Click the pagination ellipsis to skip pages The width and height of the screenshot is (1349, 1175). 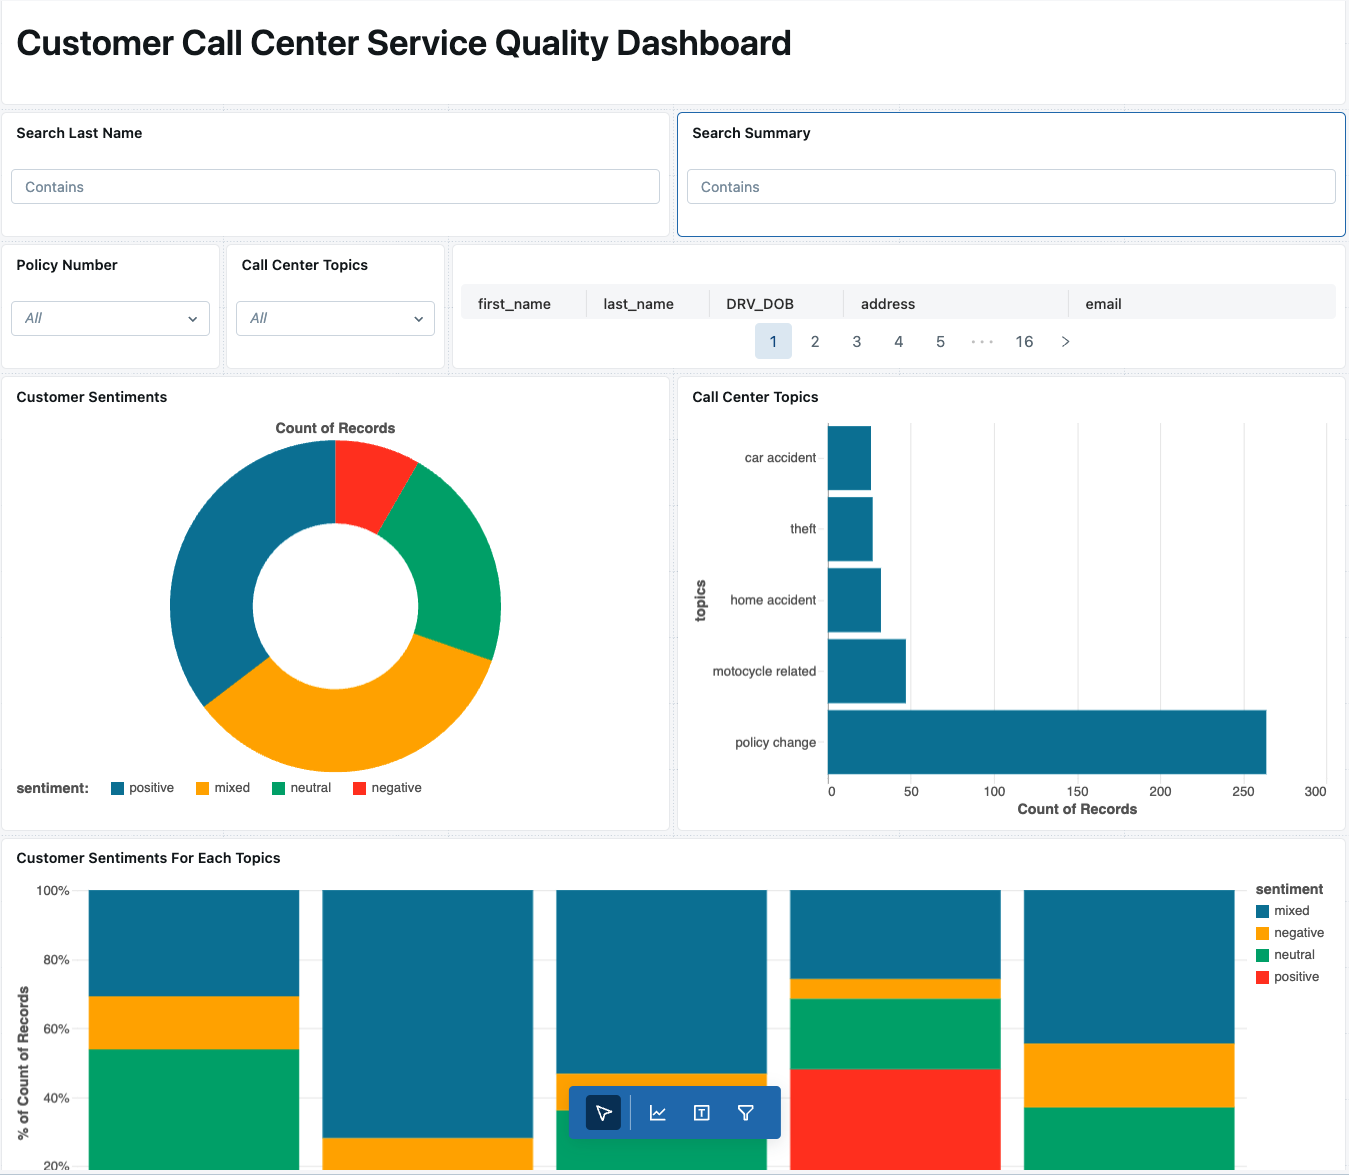click(x=982, y=342)
